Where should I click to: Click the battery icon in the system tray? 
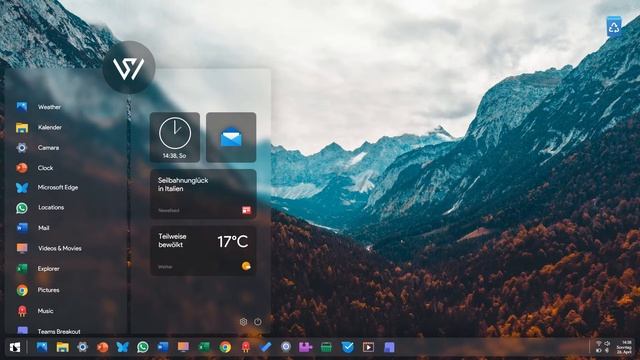tap(599, 350)
